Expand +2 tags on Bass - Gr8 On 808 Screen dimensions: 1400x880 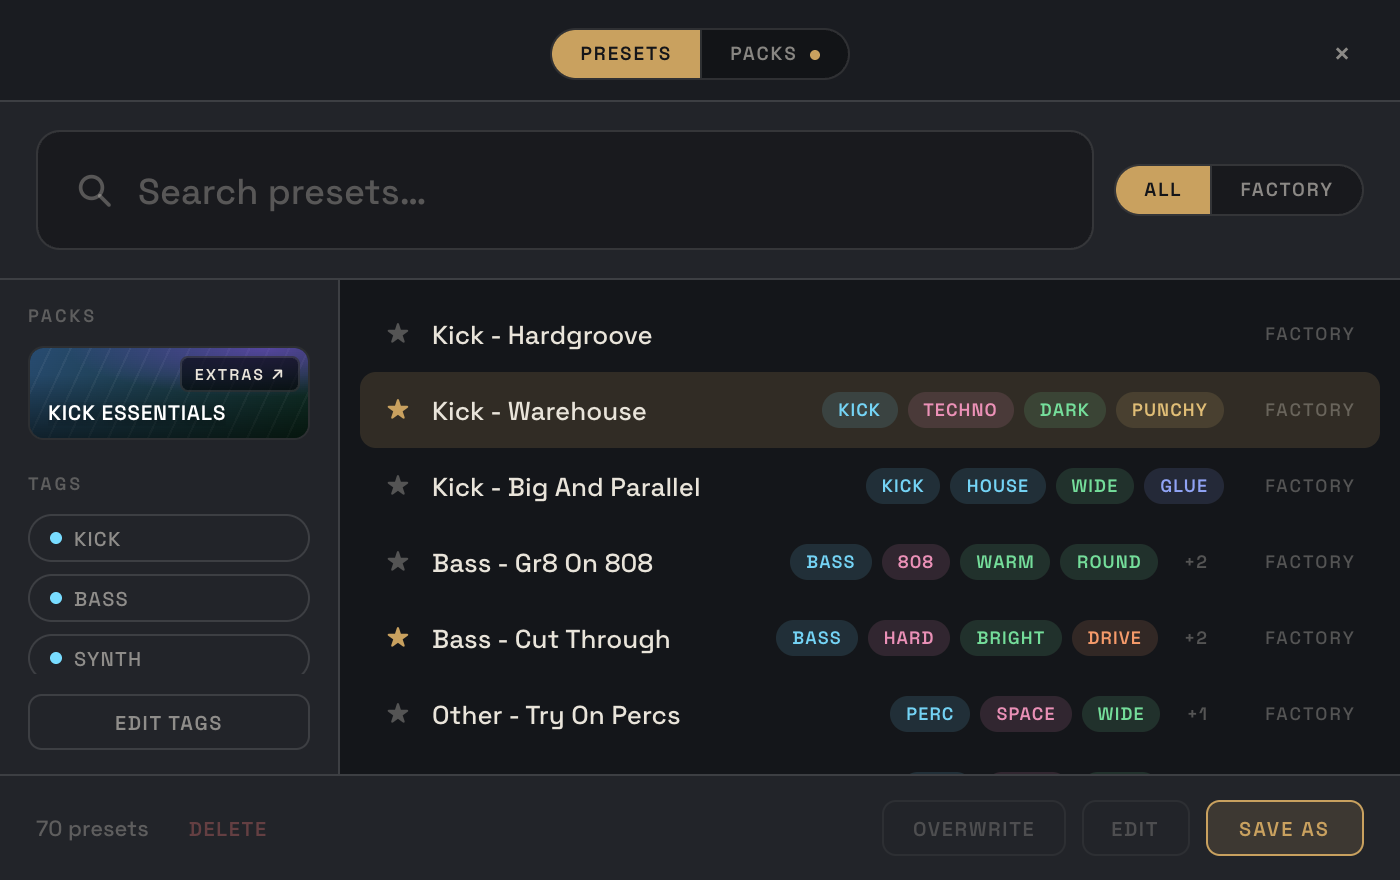[1196, 562]
